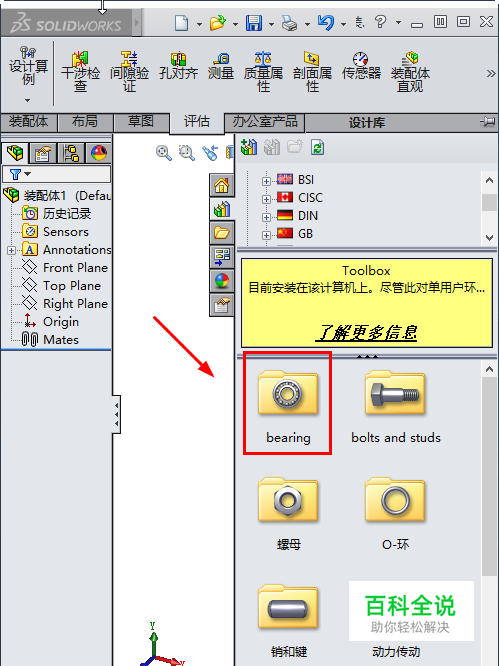Open the Save options dropdown arrow
The image size is (499, 666).
pyautogui.click(x=271, y=24)
